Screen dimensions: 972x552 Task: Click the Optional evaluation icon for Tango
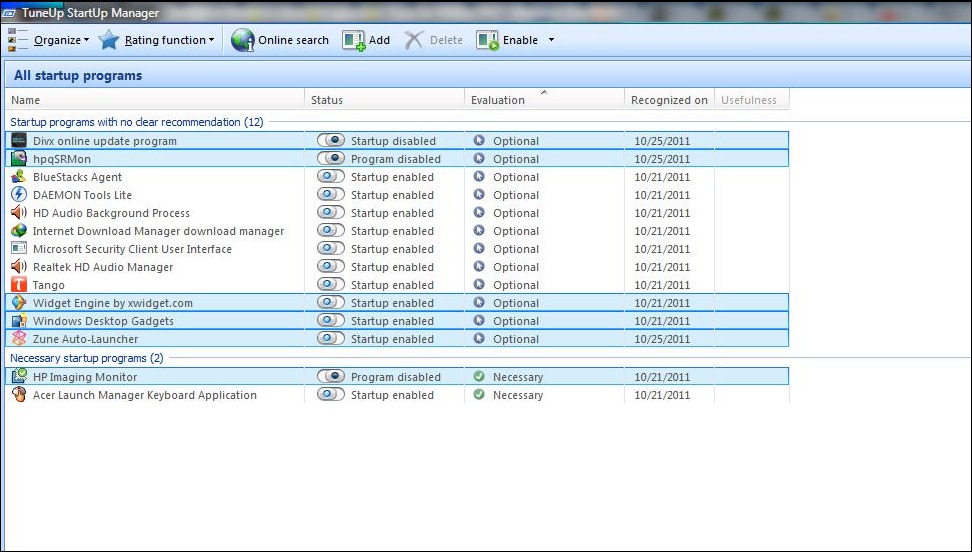point(479,284)
